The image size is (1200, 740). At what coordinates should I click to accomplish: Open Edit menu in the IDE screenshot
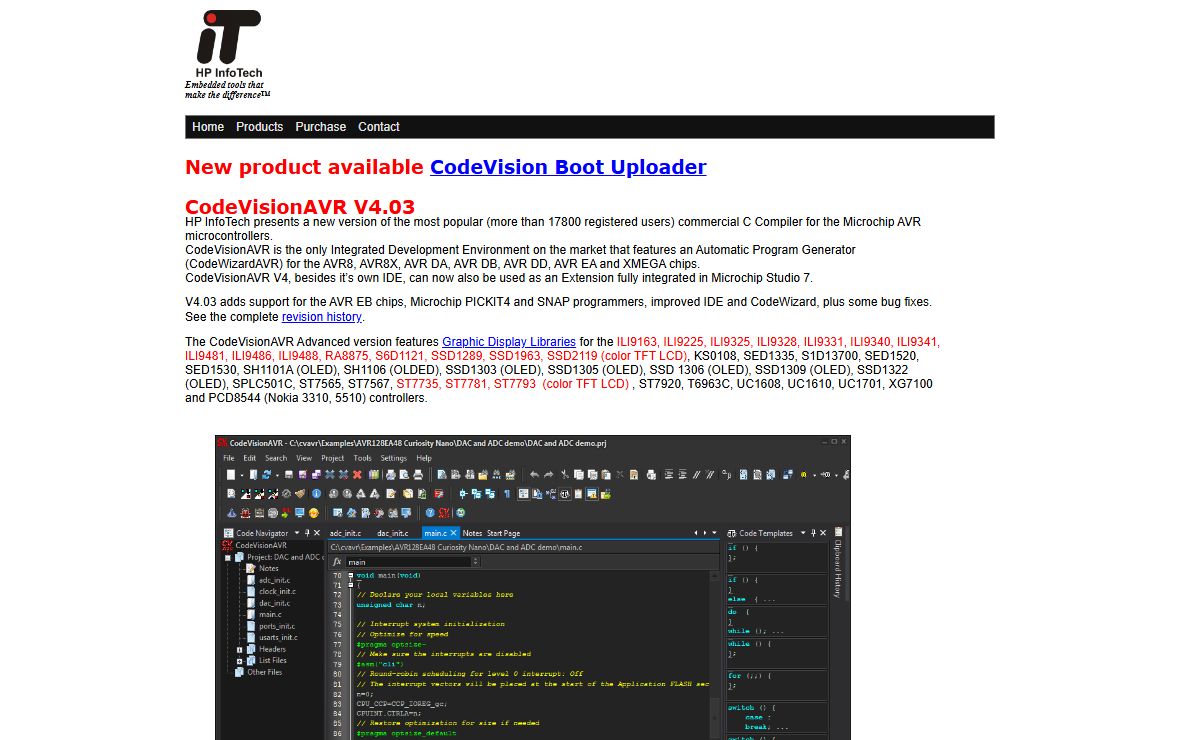(250, 458)
